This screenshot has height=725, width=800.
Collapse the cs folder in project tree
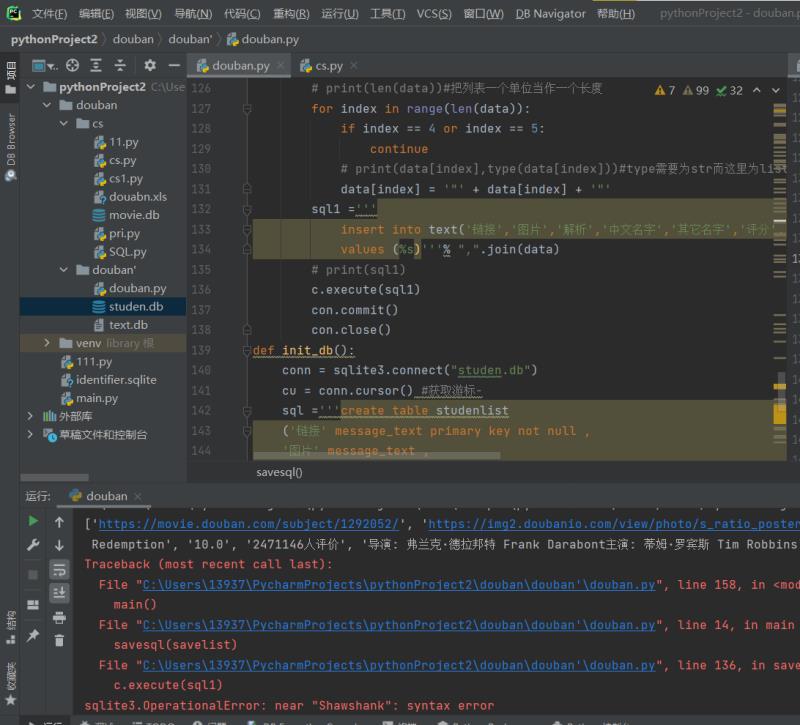(65, 124)
